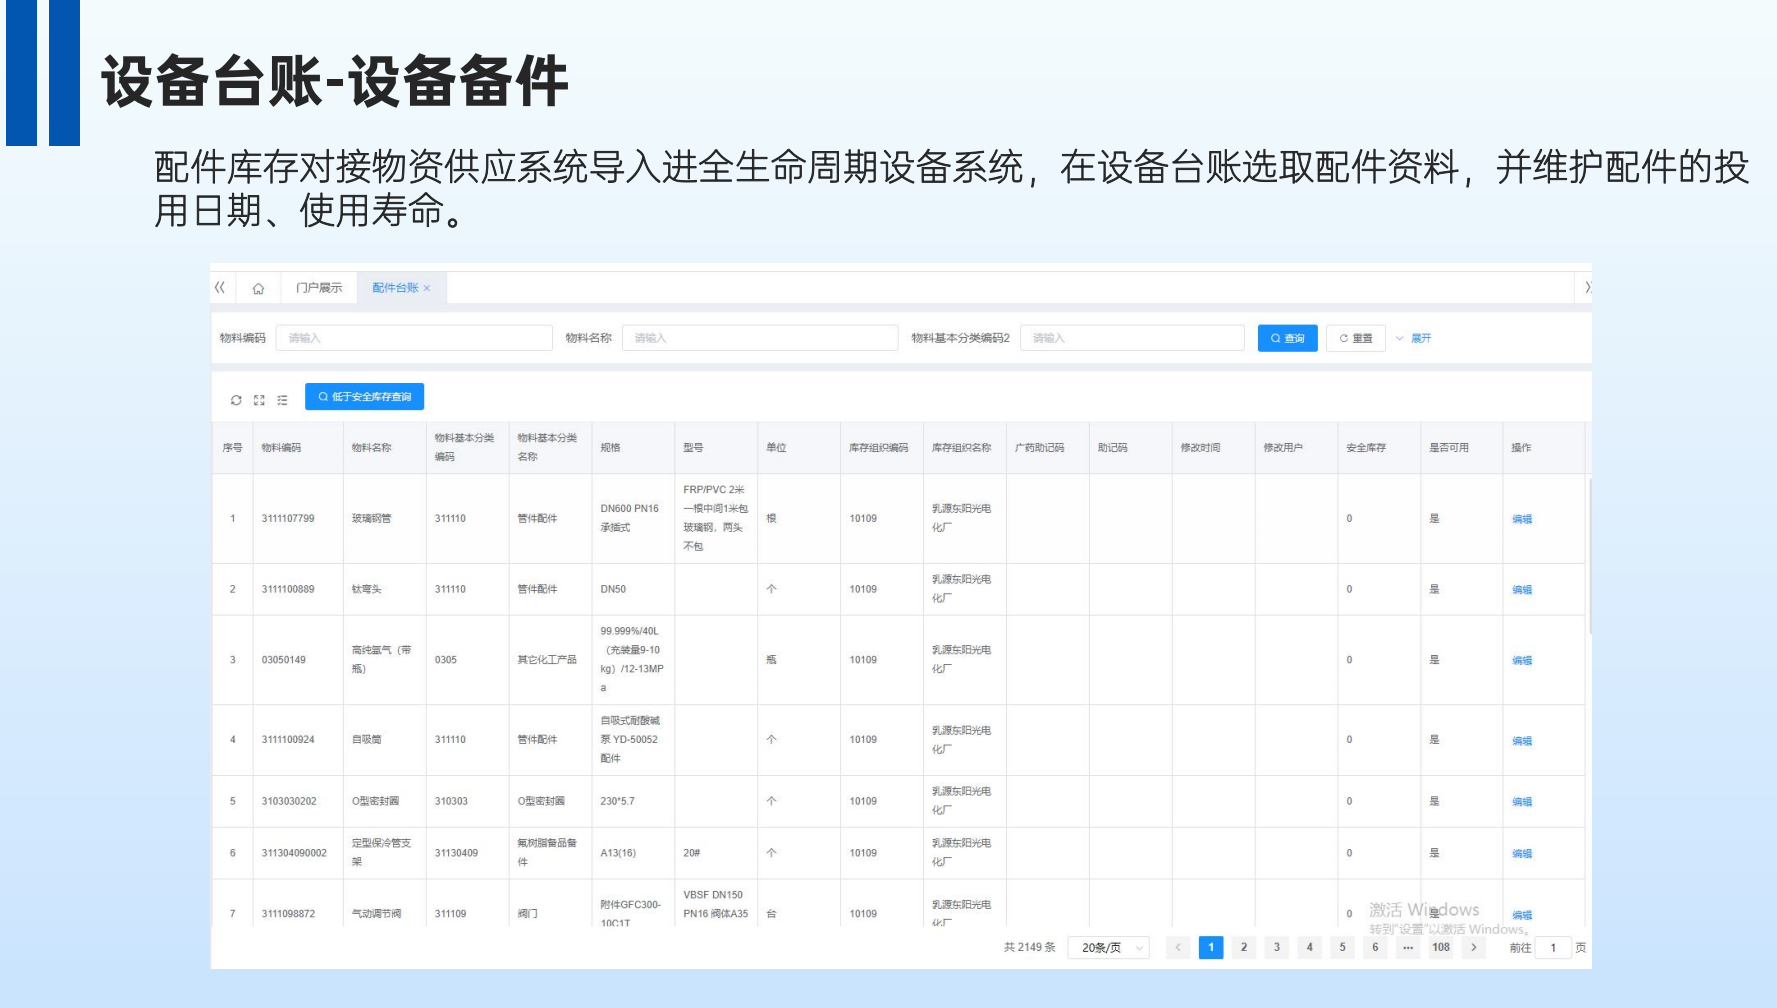Open the 20条/页 page size dropdown
This screenshot has height=1008, width=1777.
[1109, 947]
